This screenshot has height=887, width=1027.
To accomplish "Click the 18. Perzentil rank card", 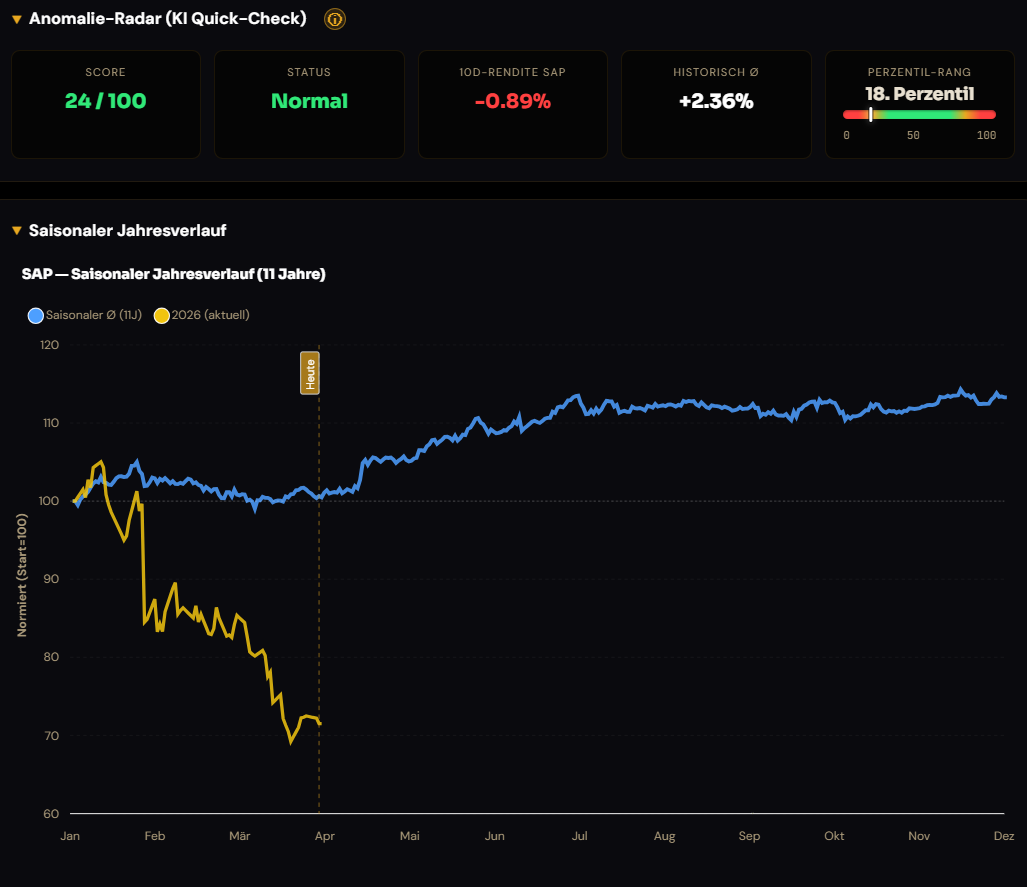I will coord(920,104).
